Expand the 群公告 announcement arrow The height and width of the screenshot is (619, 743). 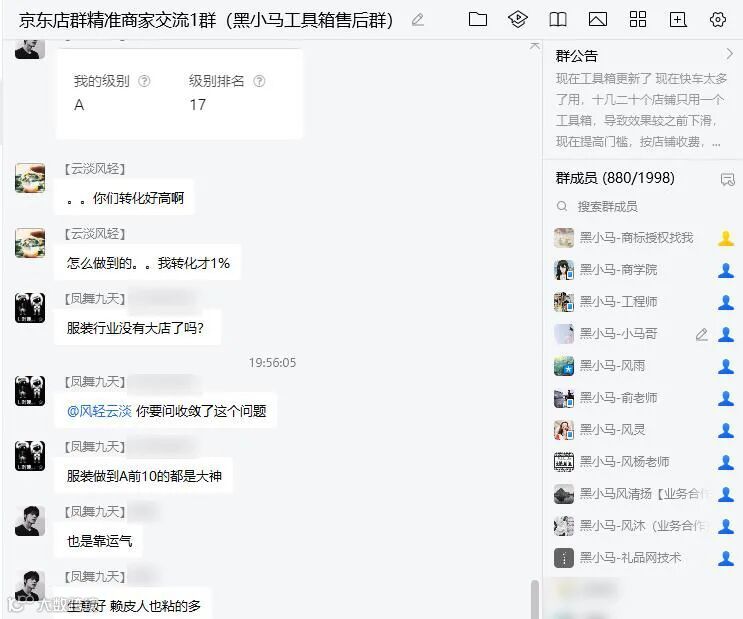(729, 54)
